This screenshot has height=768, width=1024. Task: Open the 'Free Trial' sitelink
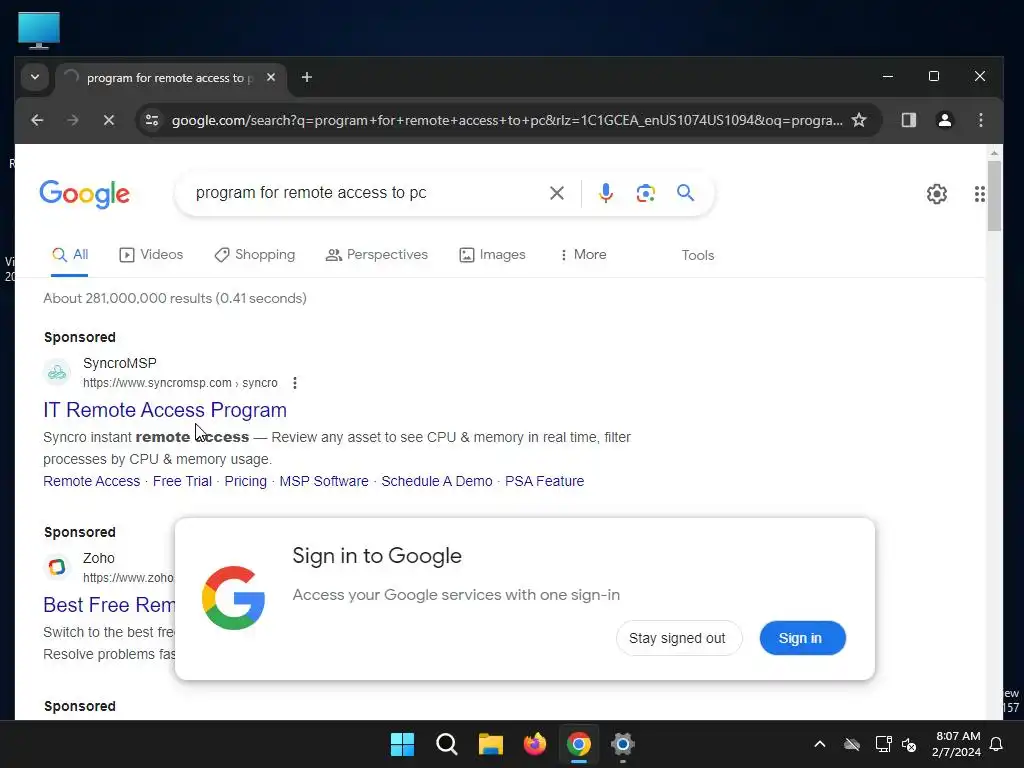pyautogui.click(x=182, y=481)
